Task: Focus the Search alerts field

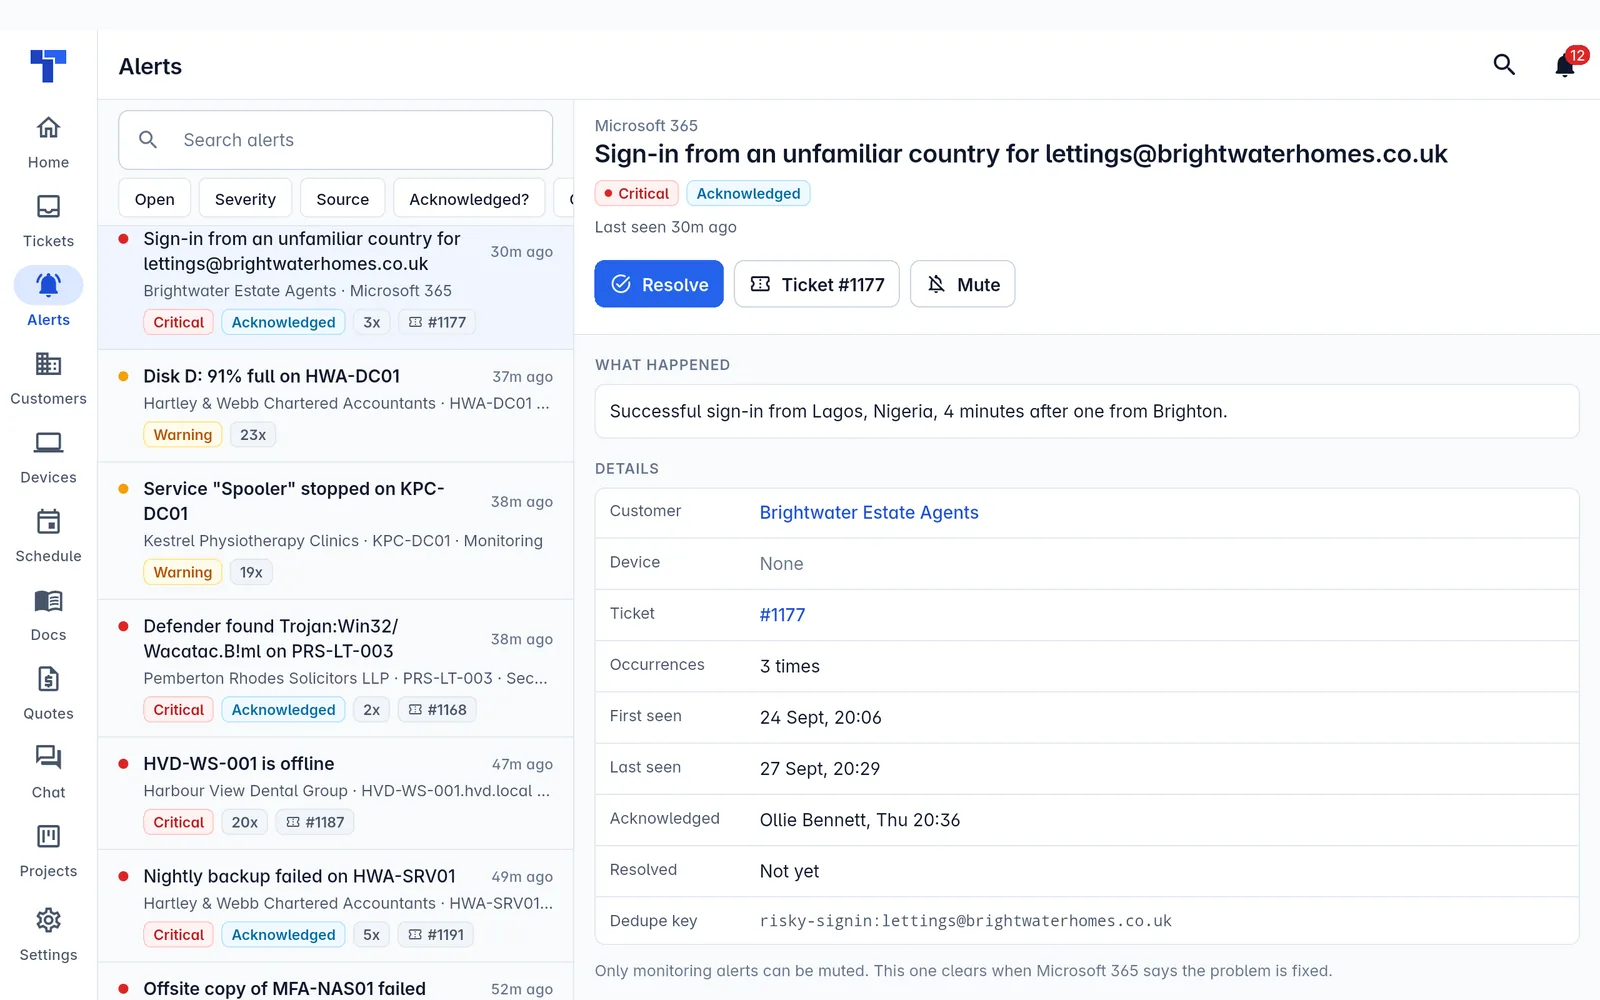Action: [336, 140]
